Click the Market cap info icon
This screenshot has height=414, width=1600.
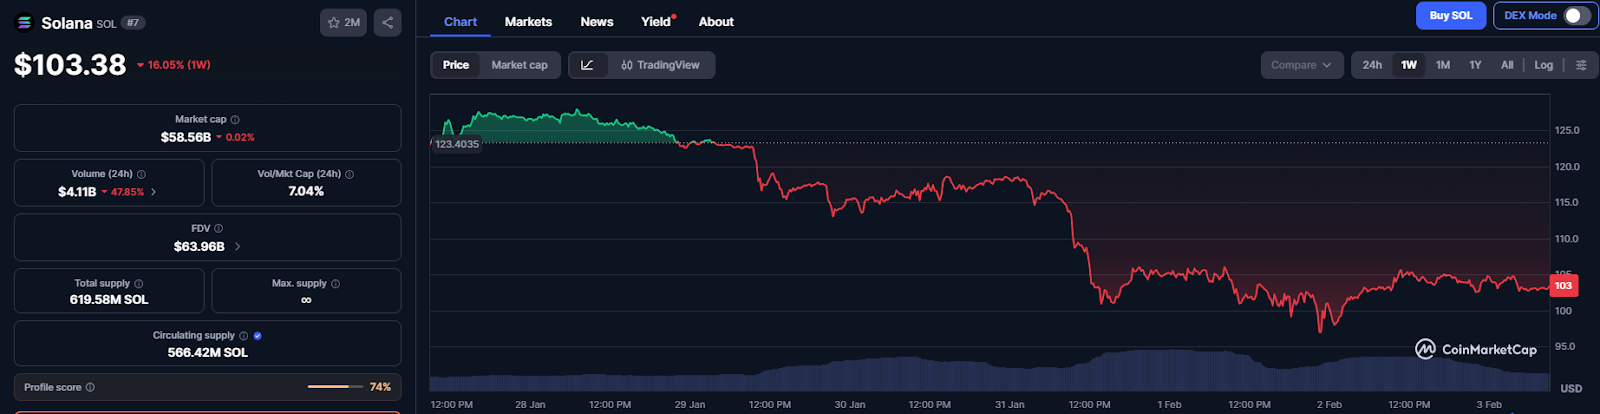pos(236,120)
